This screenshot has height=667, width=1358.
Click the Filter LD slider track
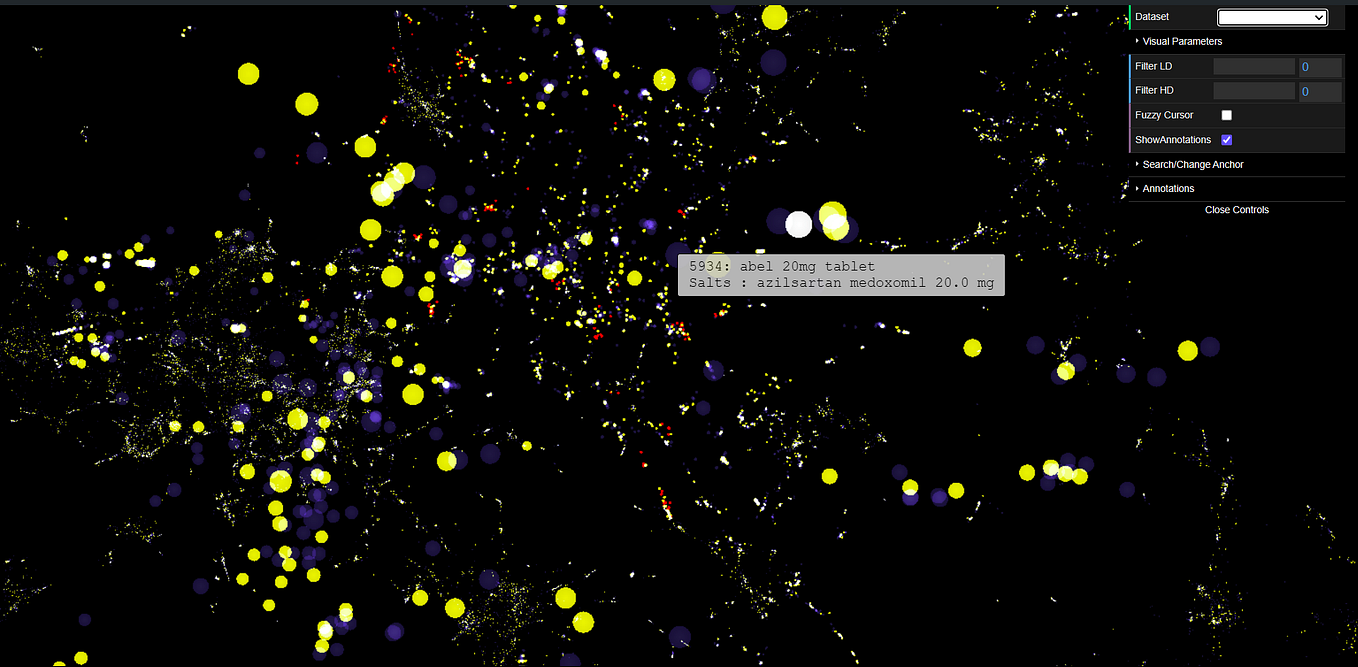coord(1253,66)
